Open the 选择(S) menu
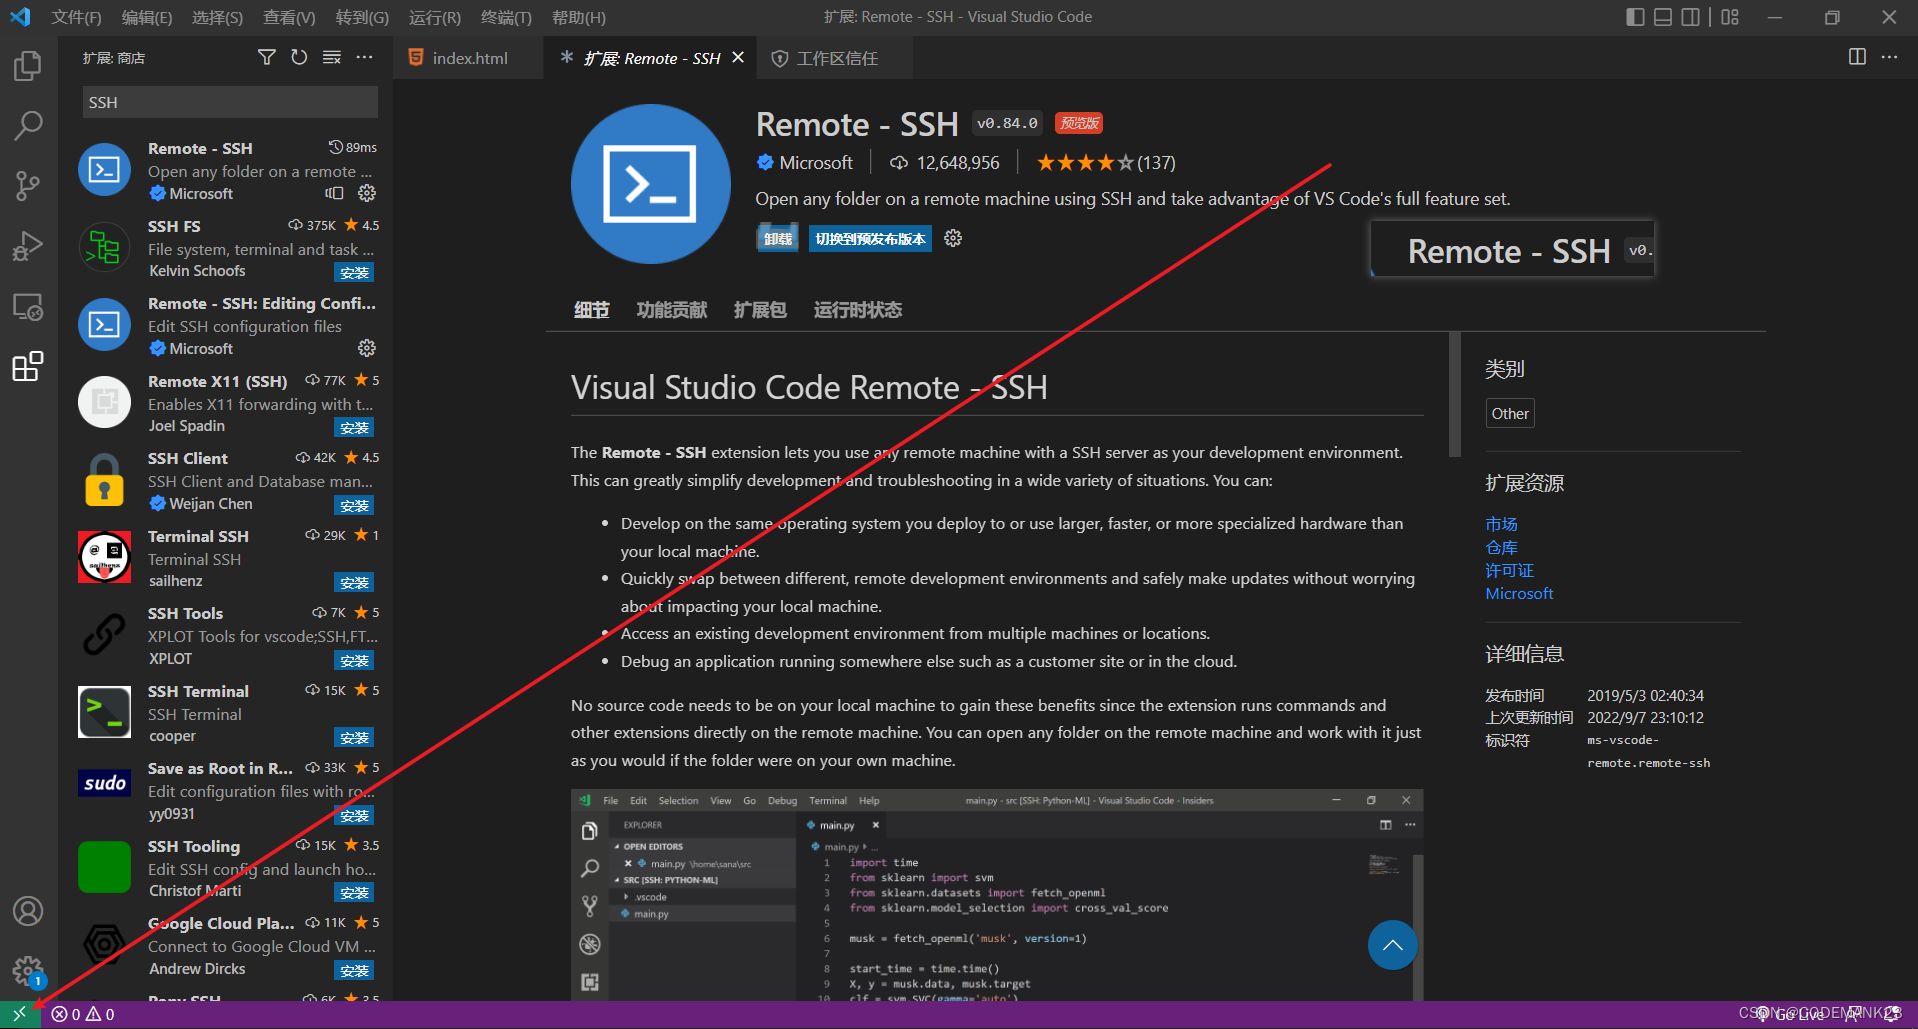Viewport: 1918px width, 1029px height. [x=218, y=17]
